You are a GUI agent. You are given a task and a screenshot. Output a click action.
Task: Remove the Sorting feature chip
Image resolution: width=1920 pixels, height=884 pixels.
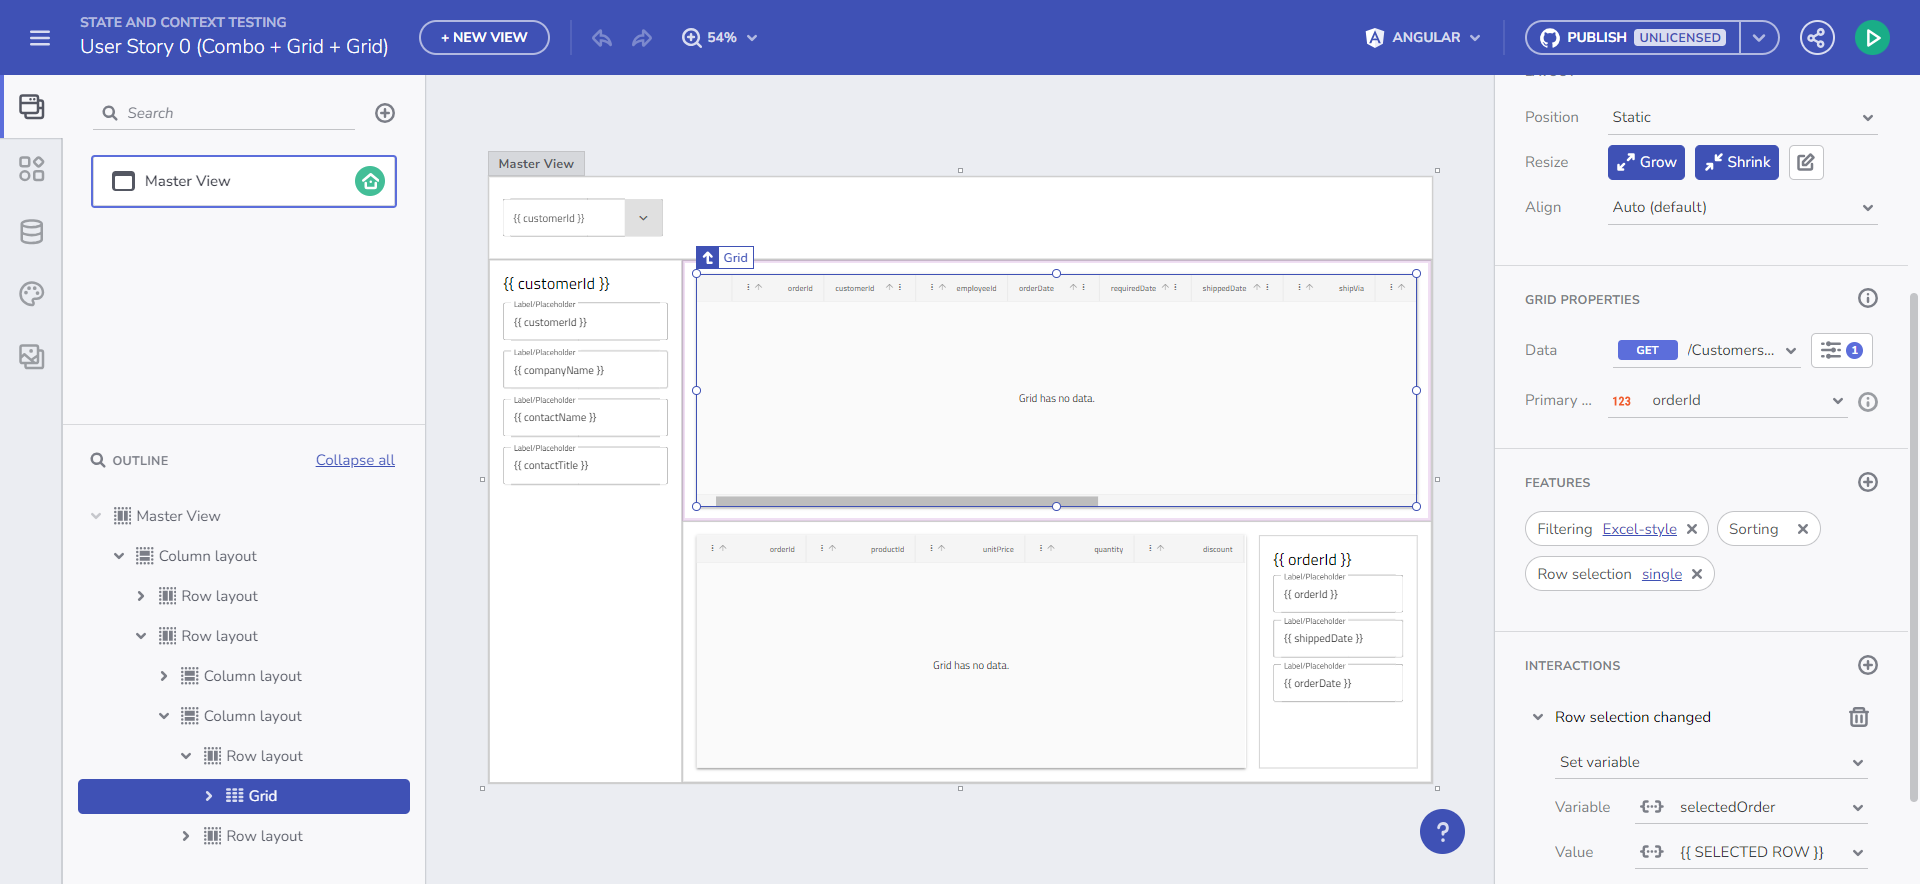(1802, 529)
